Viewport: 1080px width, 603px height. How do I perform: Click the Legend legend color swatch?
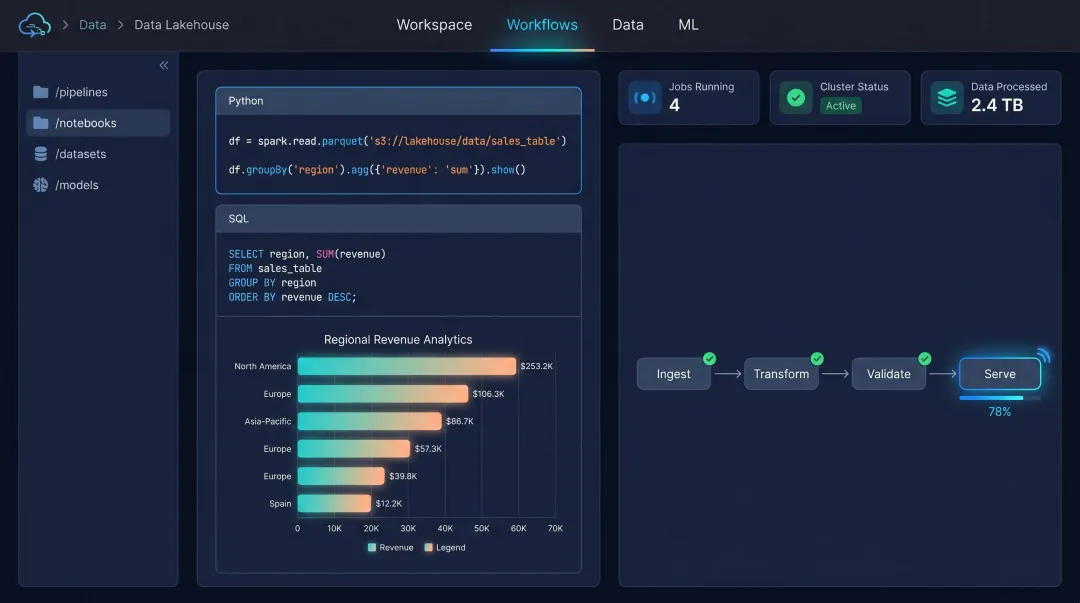[x=428, y=548]
